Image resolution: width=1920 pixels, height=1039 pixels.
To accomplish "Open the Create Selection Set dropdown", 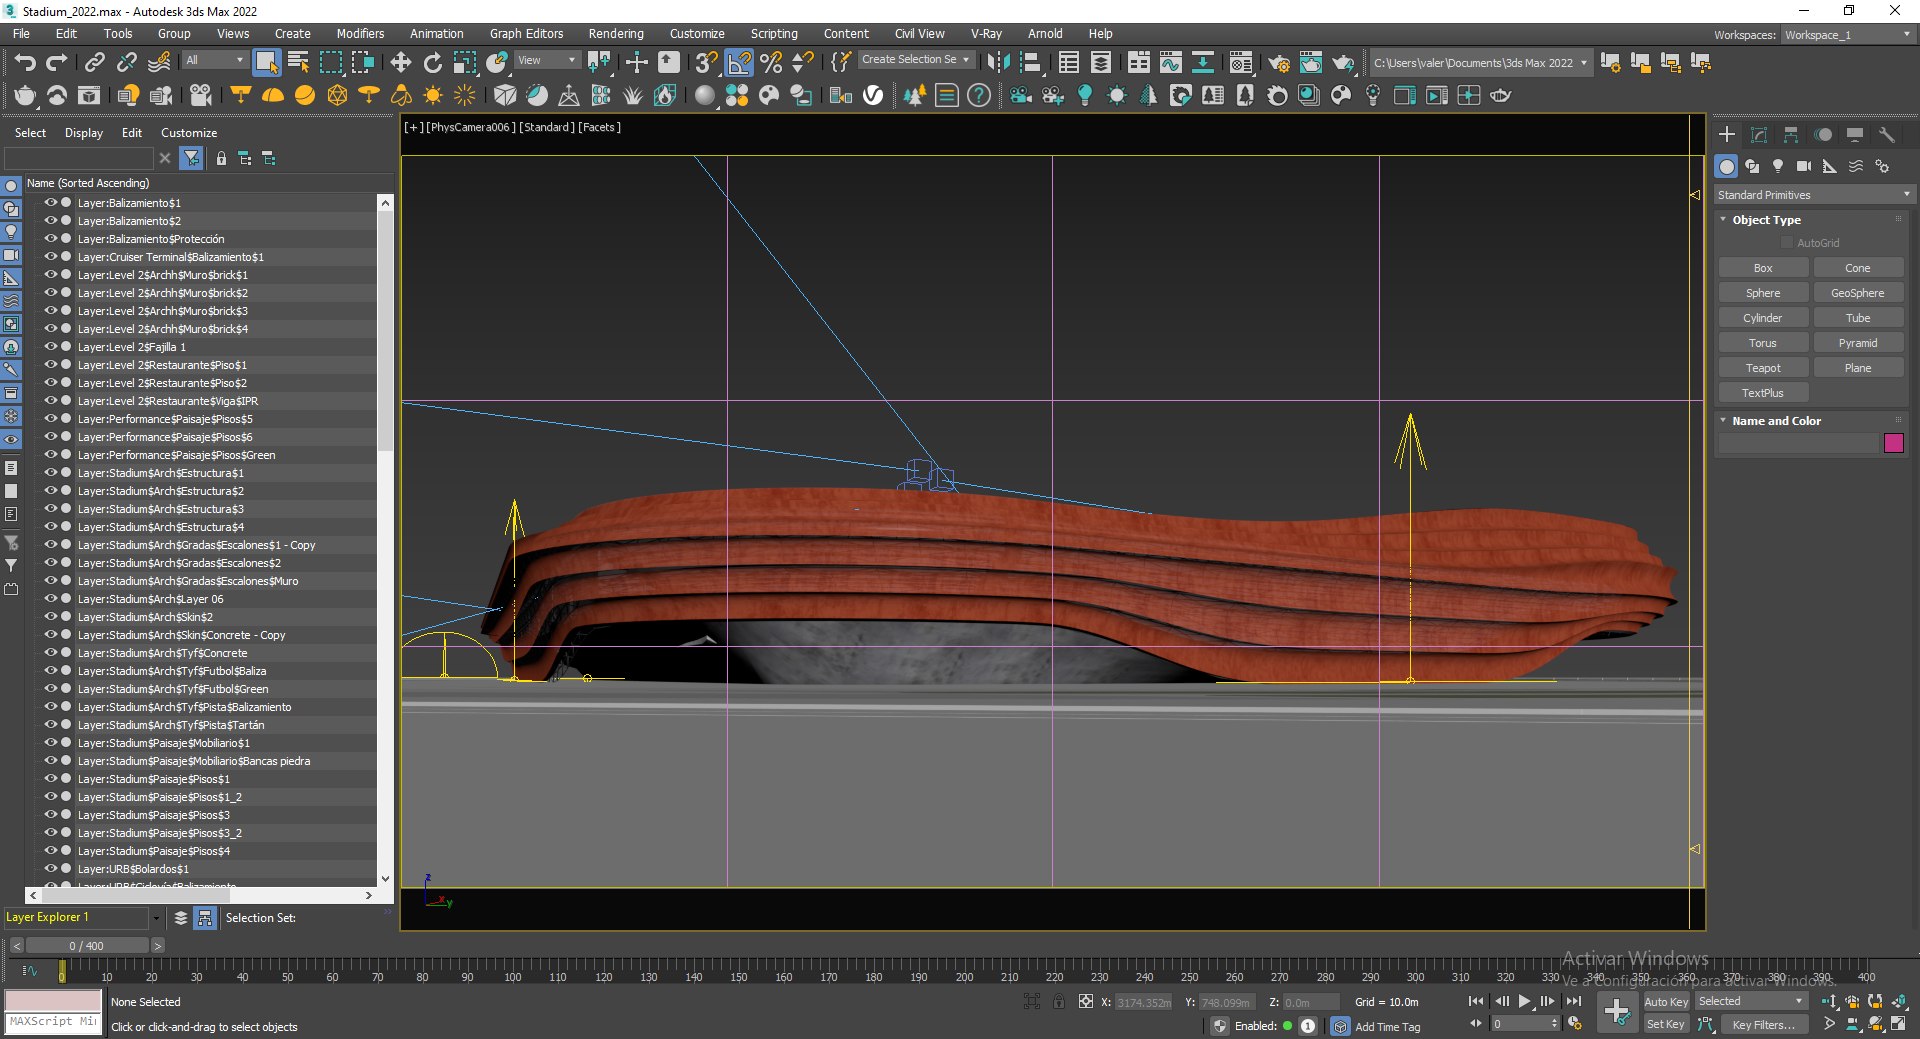I will click(x=916, y=60).
